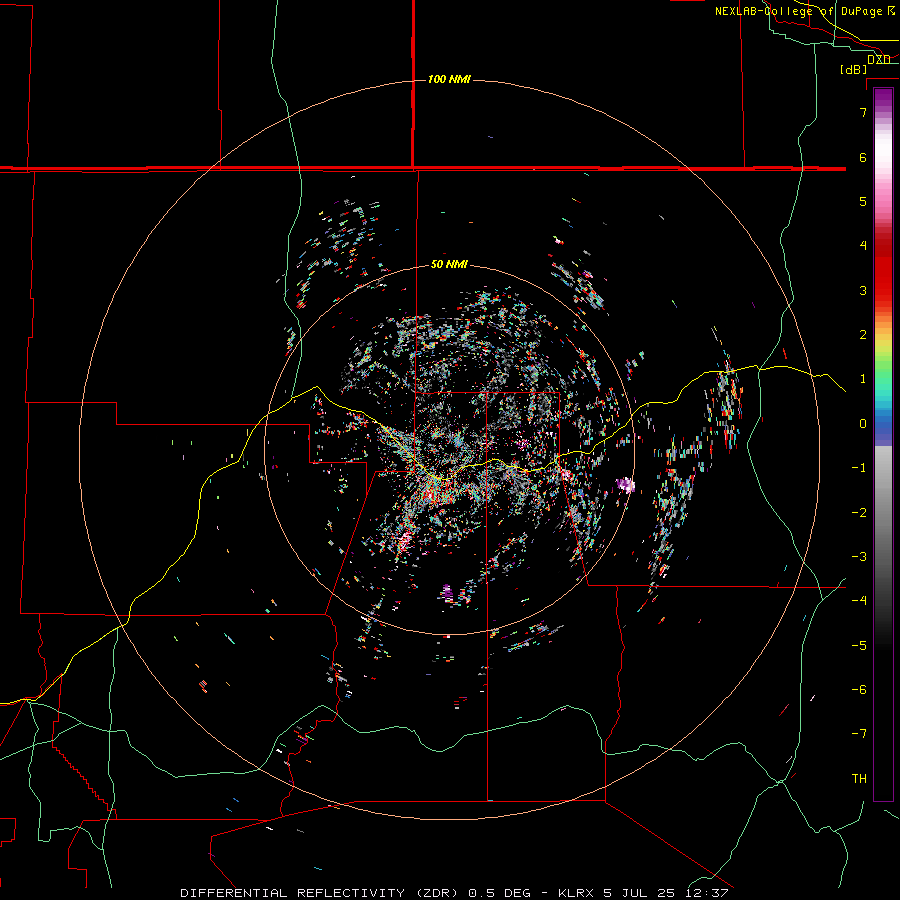Click the 12:37 timestamp in the caption
Screen dimensions: 900x900
click(x=707, y=893)
